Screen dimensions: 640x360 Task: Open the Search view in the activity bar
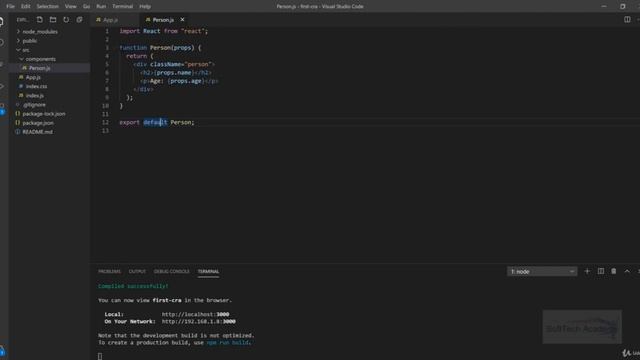(x=2, y=42)
